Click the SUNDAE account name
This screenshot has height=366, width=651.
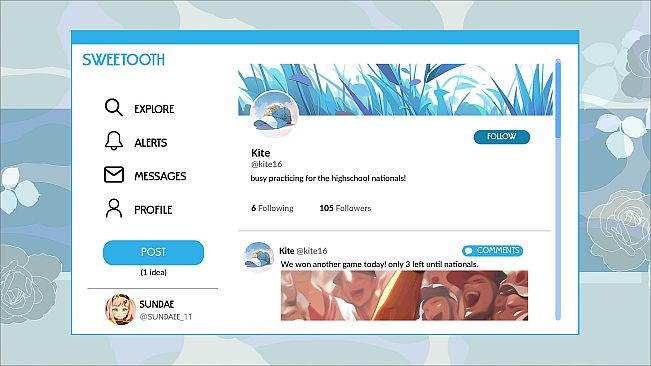tap(157, 305)
